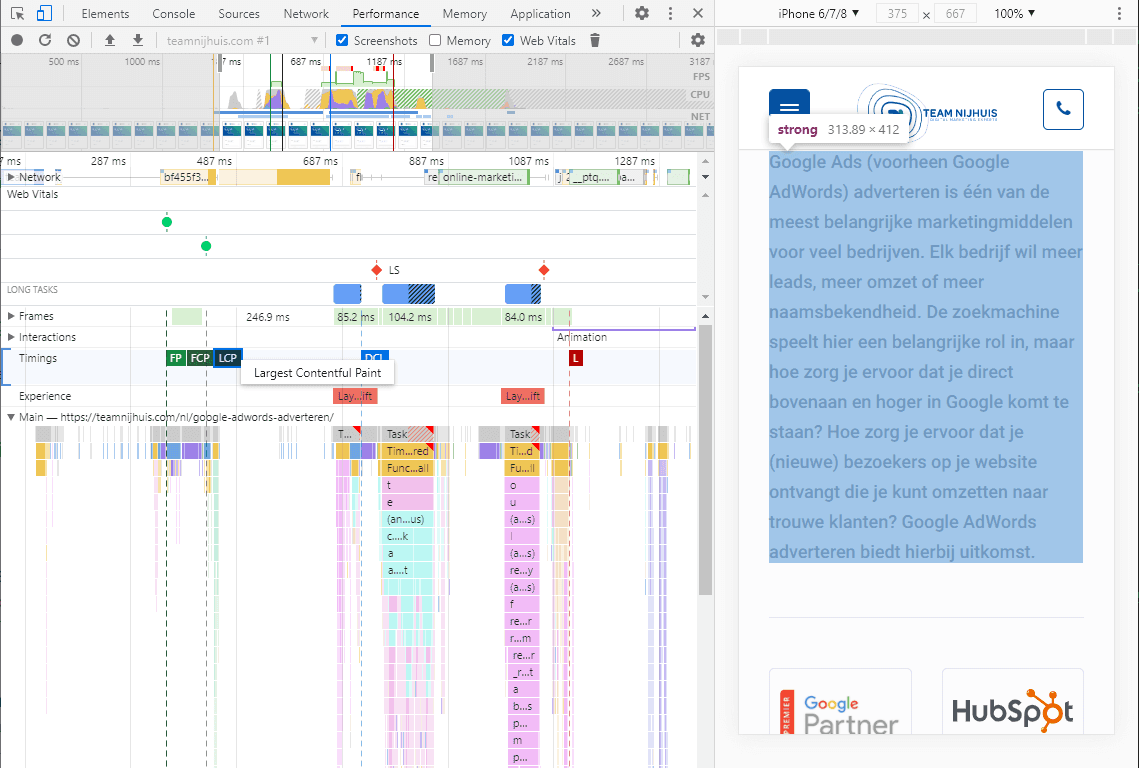Click the Team Nijhuis logo
This screenshot has height=768, width=1139.
tap(927, 113)
